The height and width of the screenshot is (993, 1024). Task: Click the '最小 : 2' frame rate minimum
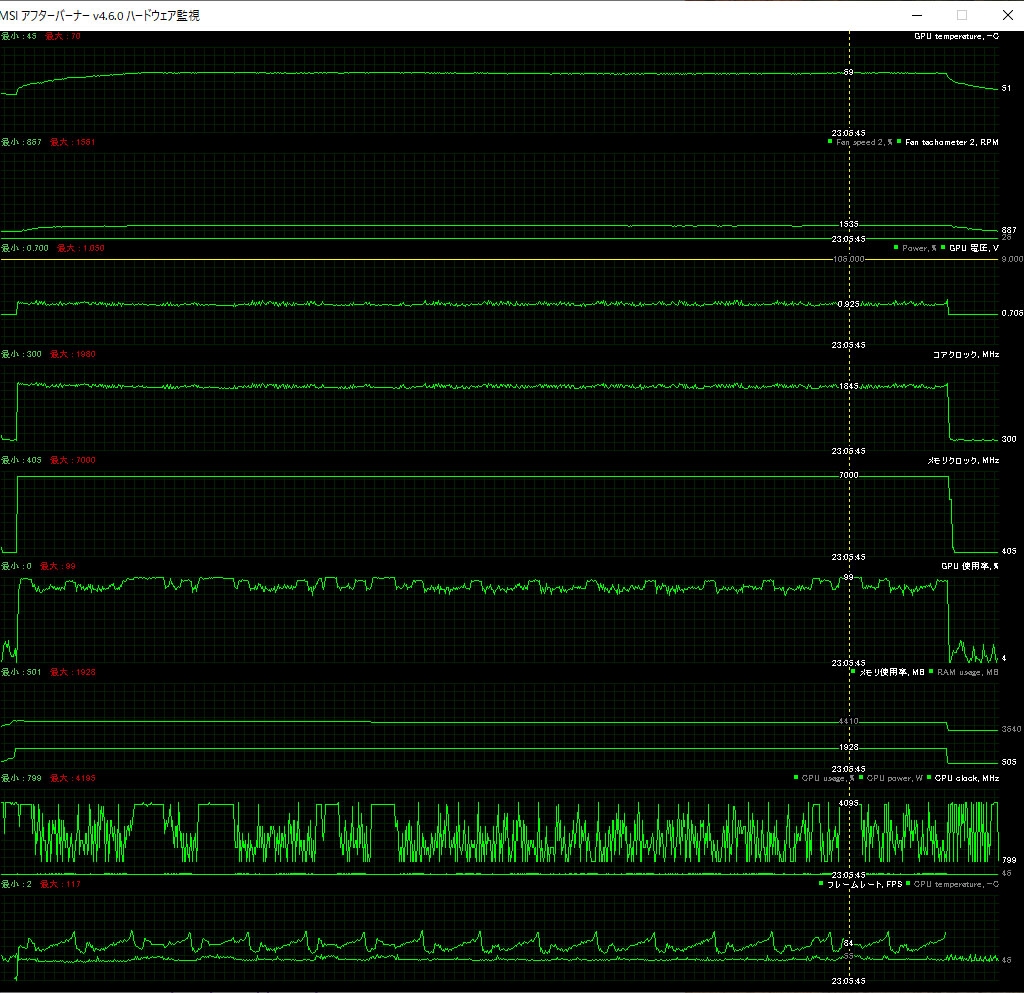point(16,884)
